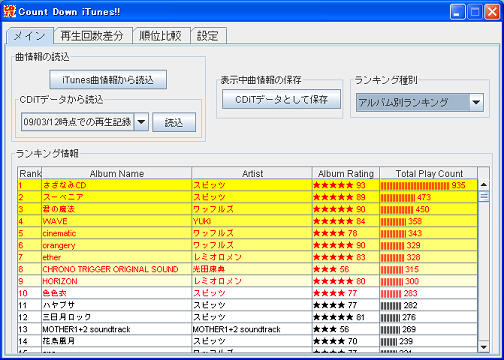The width and height of the screenshot is (504, 360).
Task: Select the orangery album cell
Action: coord(117,245)
